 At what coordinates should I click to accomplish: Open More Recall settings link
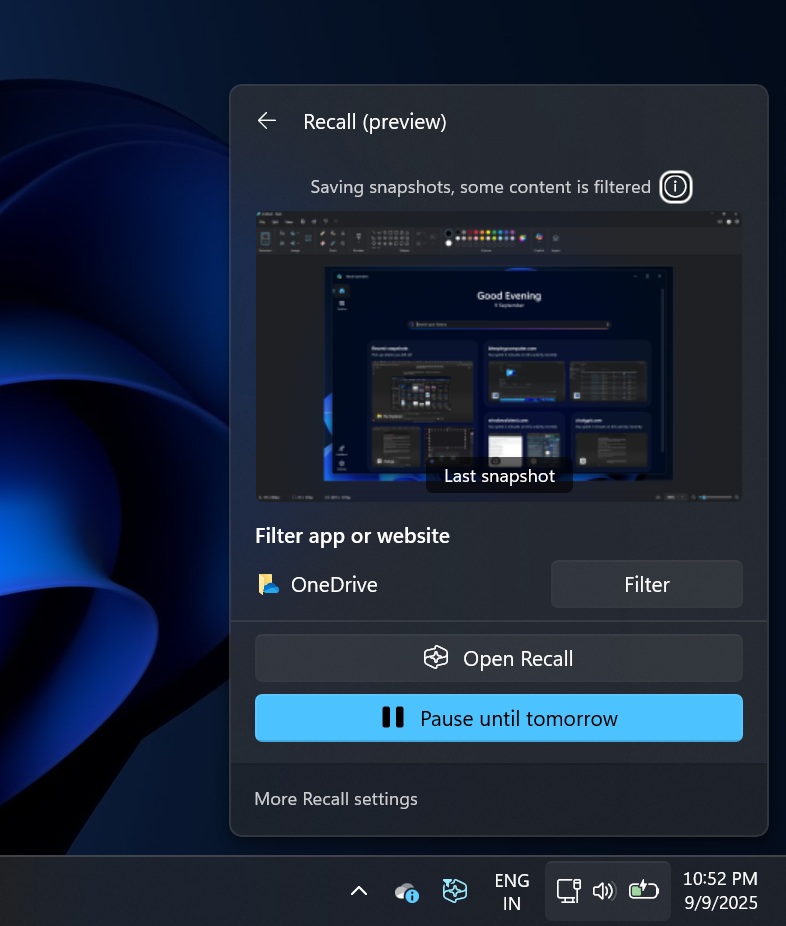336,799
